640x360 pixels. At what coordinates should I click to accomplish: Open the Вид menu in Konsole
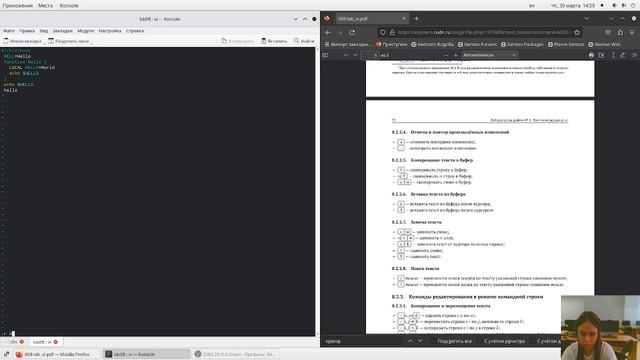tap(44, 31)
